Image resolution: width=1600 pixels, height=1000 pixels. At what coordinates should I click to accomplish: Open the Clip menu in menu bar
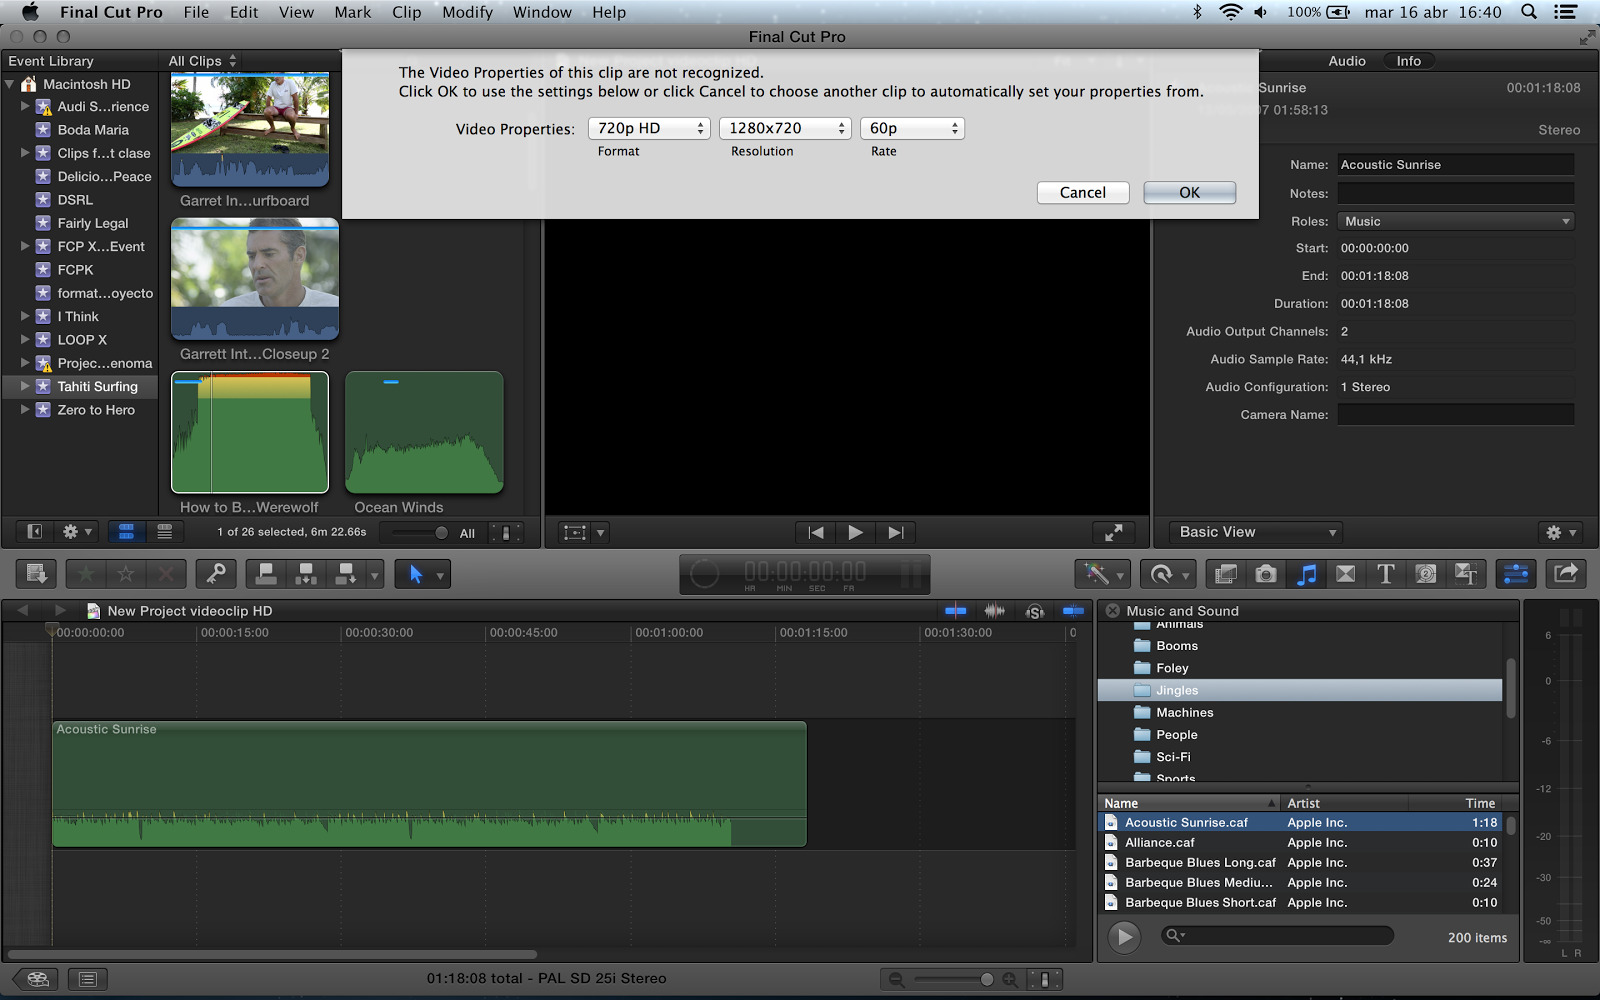point(406,12)
